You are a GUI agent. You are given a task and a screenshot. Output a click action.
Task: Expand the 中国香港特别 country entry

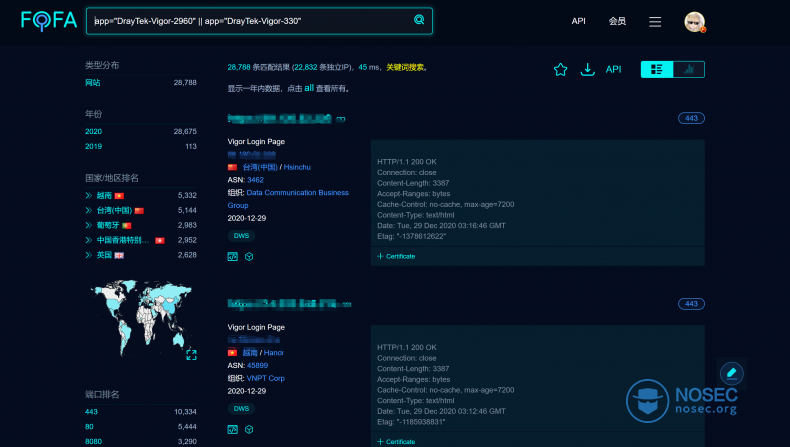pos(89,240)
